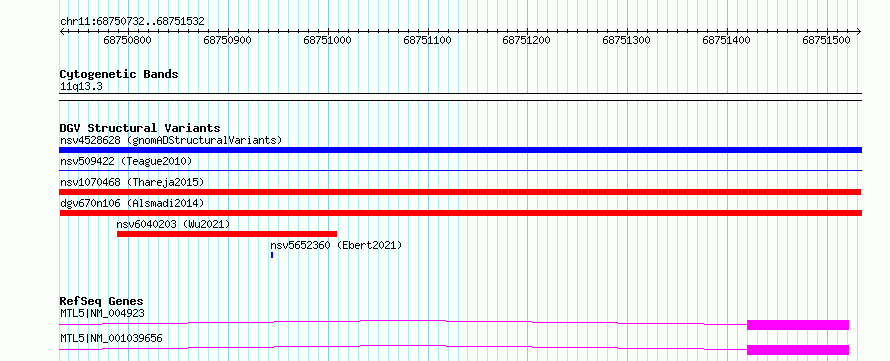Open variant dgv670n106 (Alsmadi2014) label
Image resolution: width=890 pixels, height=361 pixels.
132,203
